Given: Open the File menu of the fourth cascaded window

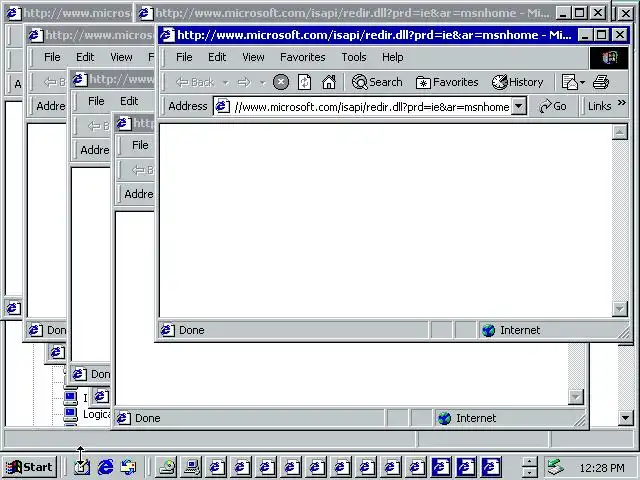Looking at the screenshot, I should click(x=140, y=145).
